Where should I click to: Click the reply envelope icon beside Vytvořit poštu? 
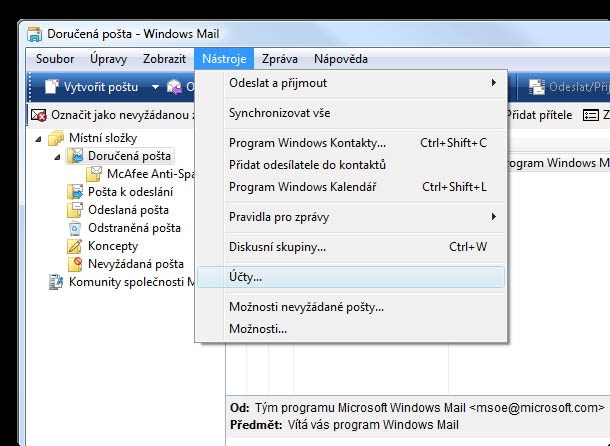click(174, 86)
